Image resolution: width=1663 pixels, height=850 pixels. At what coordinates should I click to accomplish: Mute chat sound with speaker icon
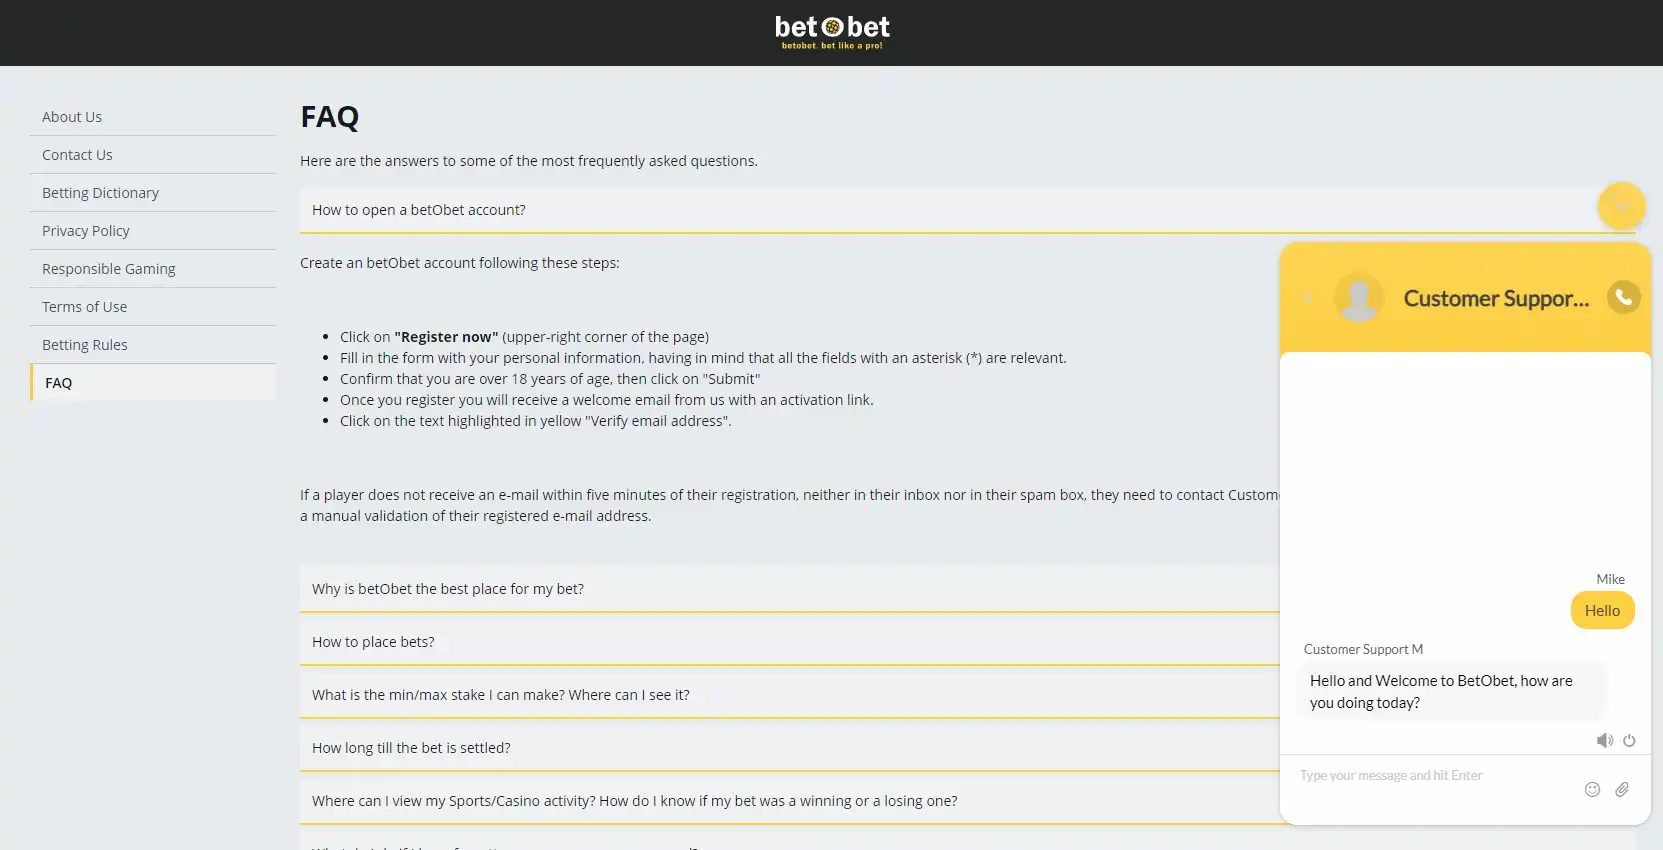1604,741
